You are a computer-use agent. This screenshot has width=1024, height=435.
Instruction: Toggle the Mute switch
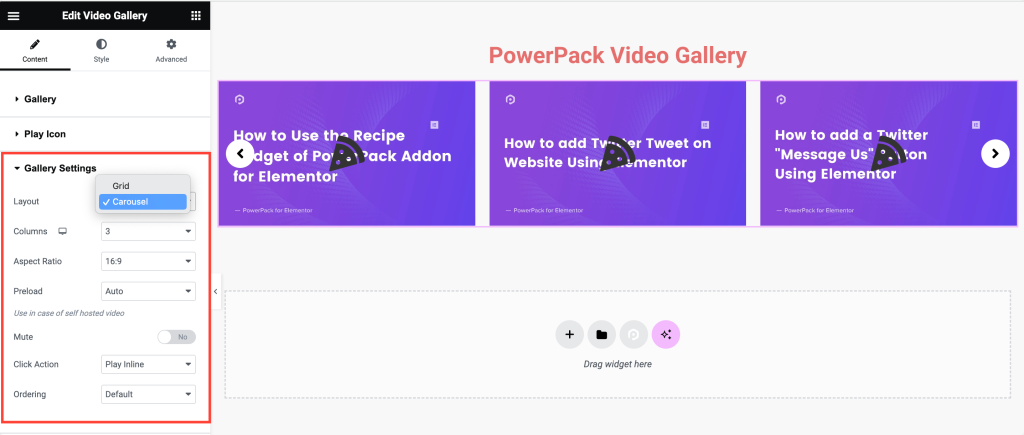point(176,337)
